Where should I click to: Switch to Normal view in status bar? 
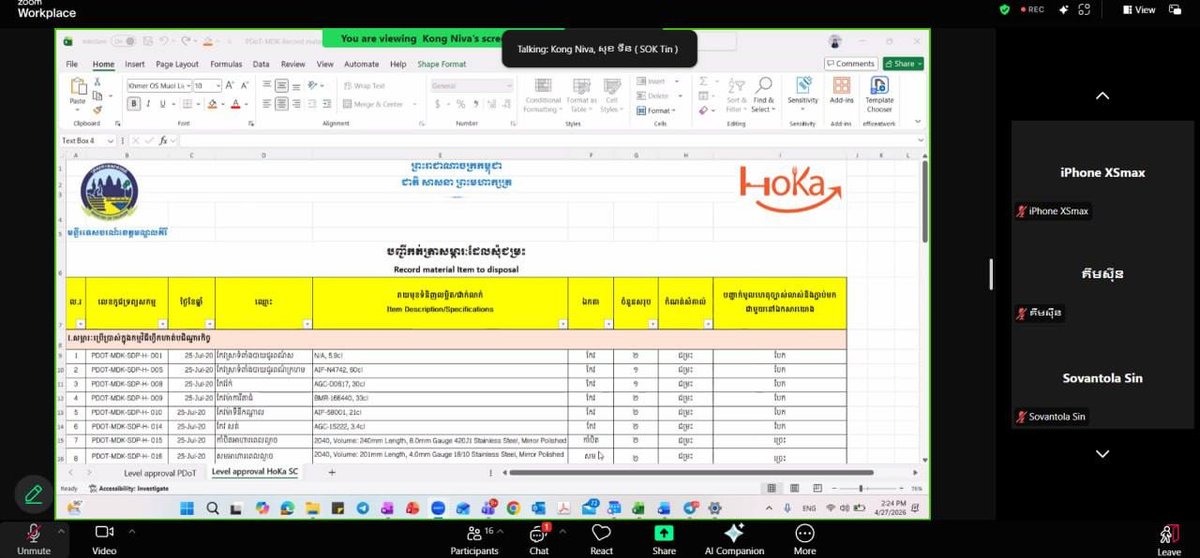click(771, 488)
